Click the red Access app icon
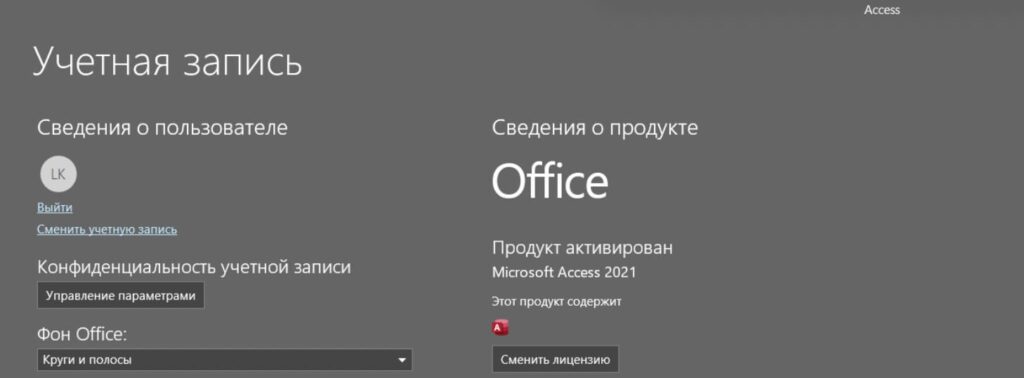The width and height of the screenshot is (1024, 378). (500, 328)
